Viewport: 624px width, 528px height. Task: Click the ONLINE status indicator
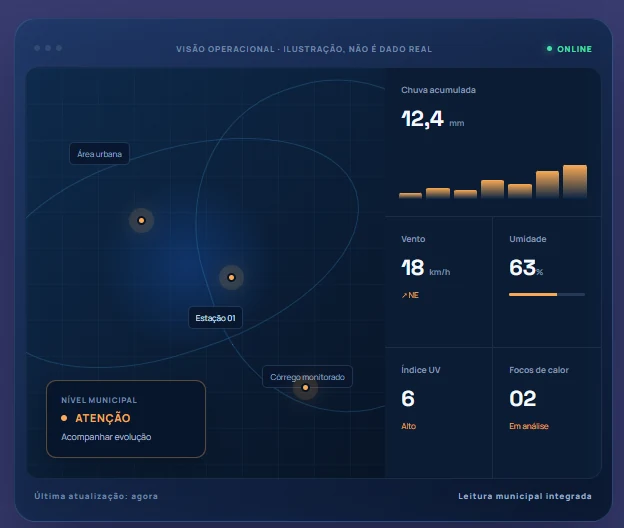[569, 49]
